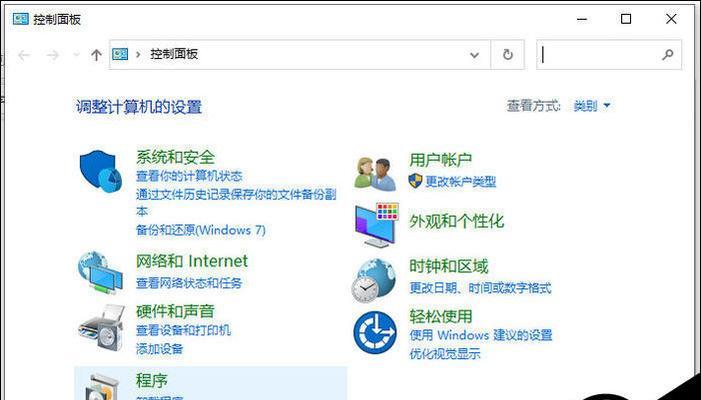Click 更改帐户类型 link

click(x=460, y=181)
